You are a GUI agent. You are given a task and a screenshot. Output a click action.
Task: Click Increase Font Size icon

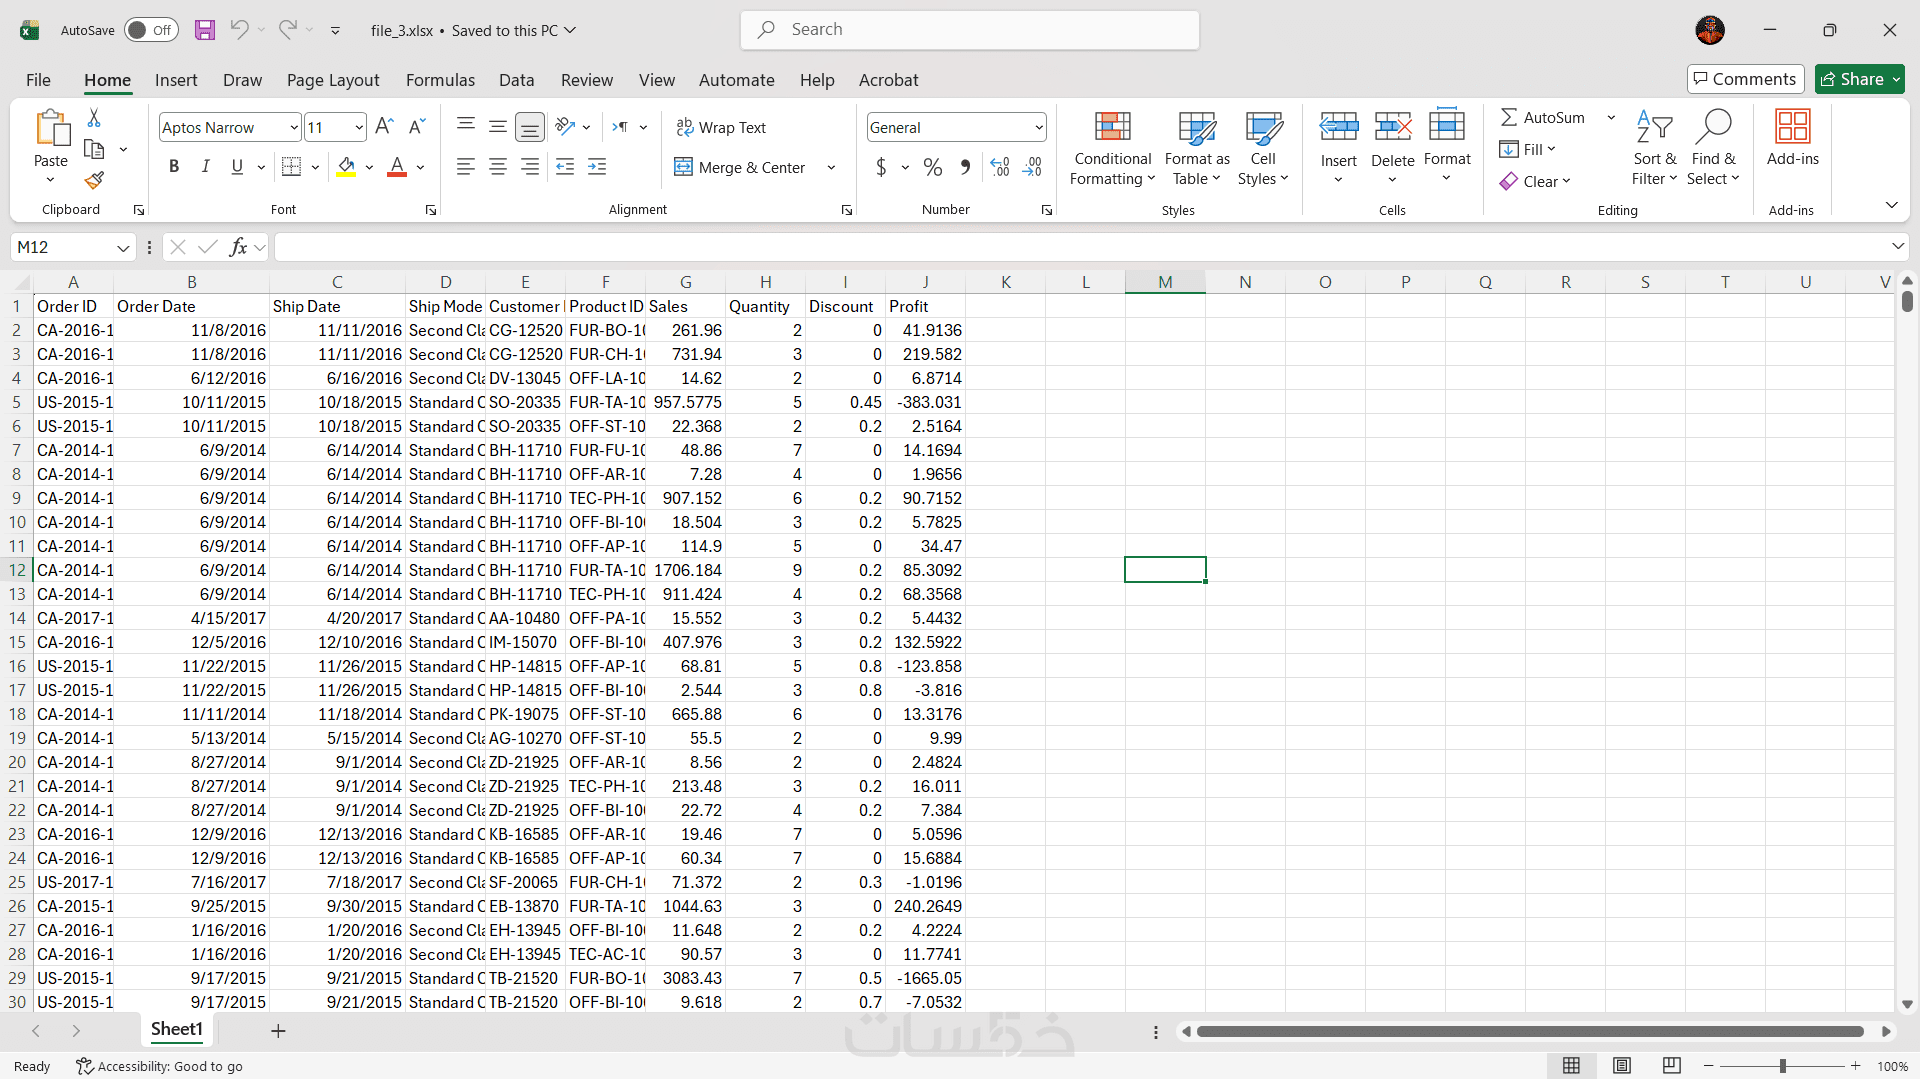click(384, 127)
